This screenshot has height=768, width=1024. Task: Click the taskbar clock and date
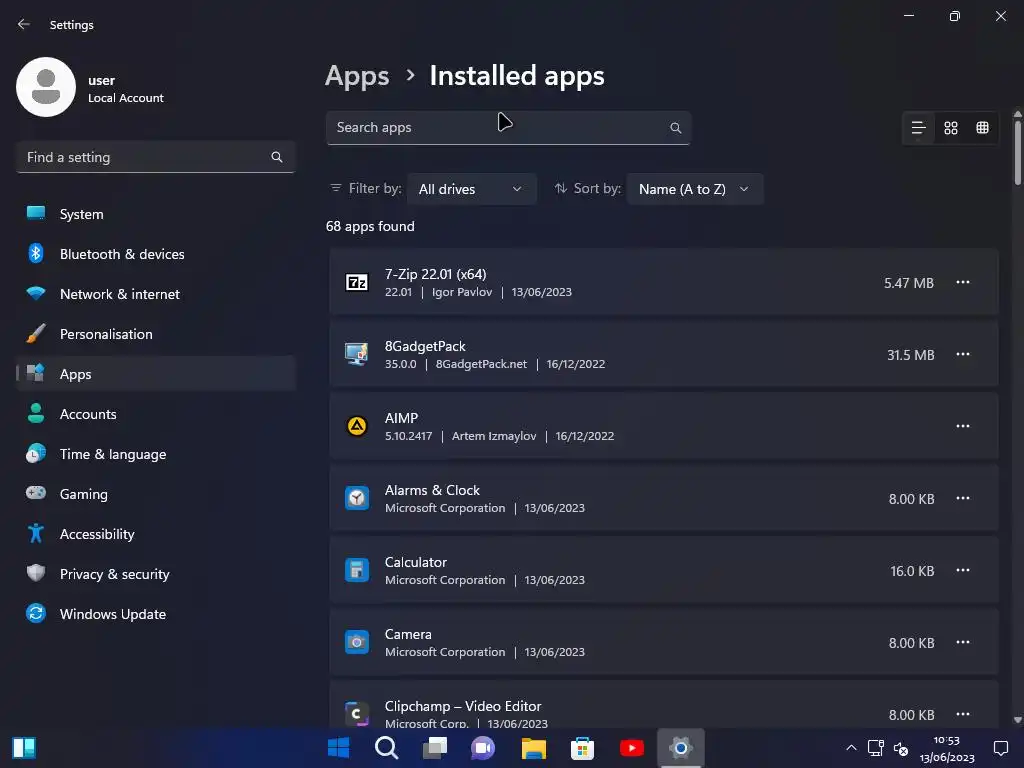coord(947,748)
